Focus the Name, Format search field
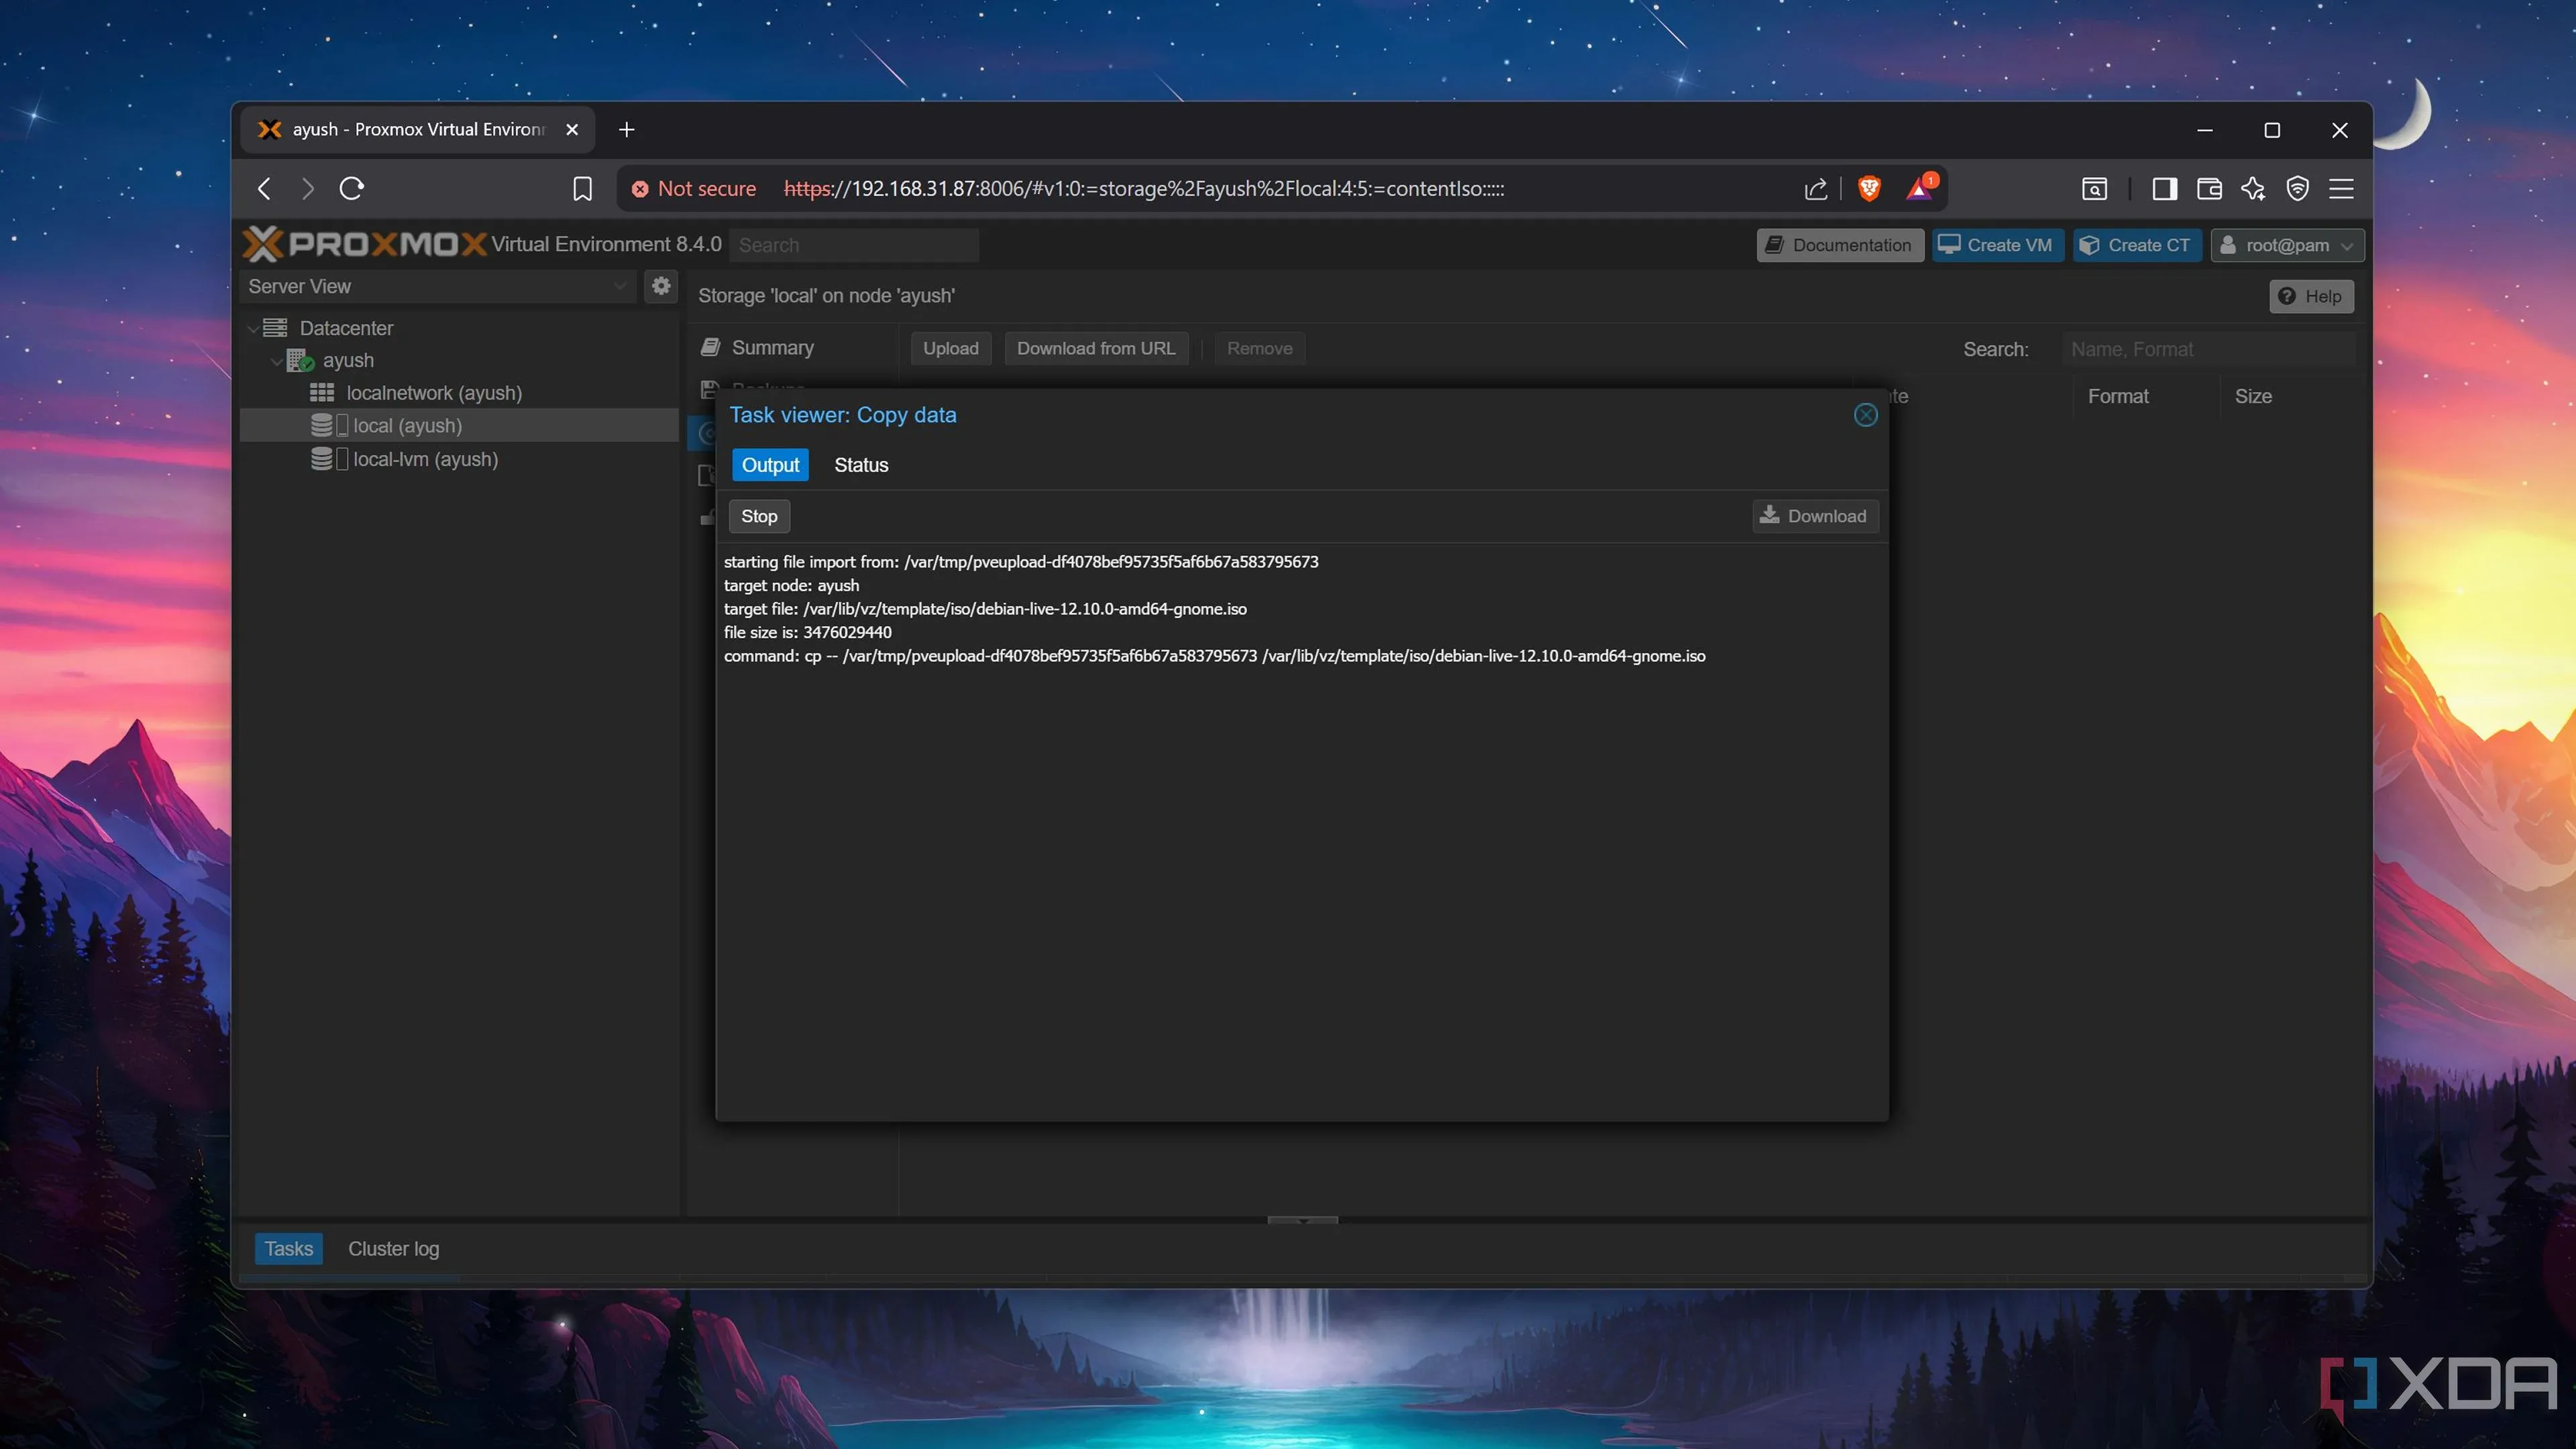This screenshot has width=2576, height=1449. point(2207,349)
